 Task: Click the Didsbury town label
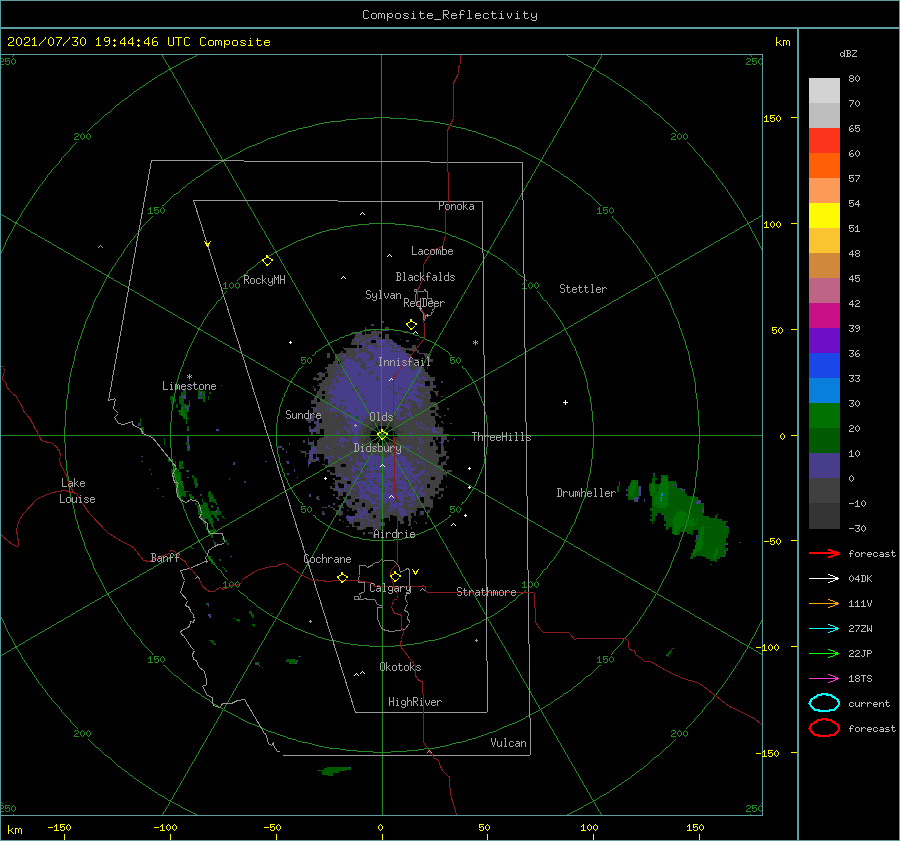coord(377,448)
